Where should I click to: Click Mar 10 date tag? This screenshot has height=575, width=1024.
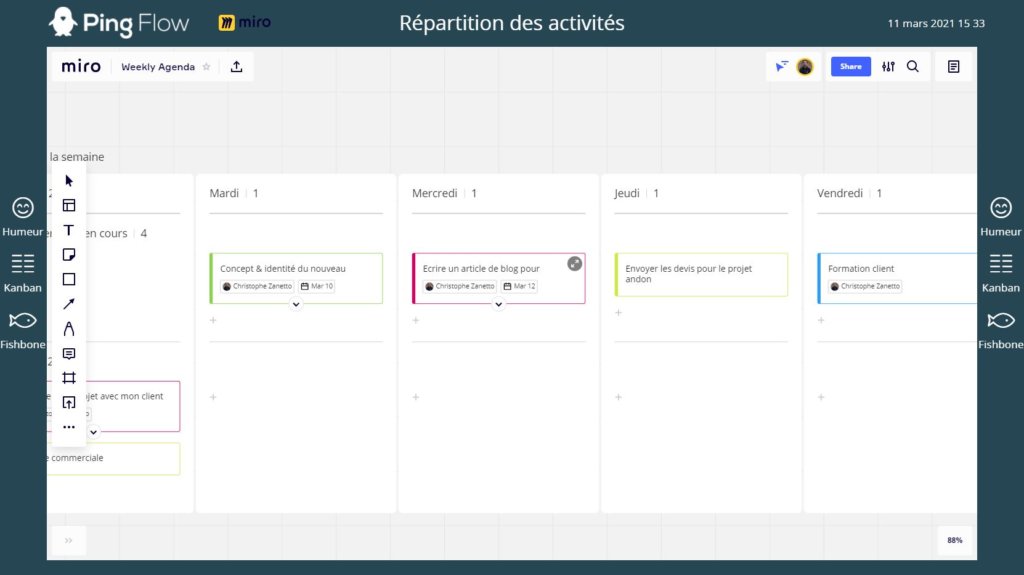click(317, 286)
